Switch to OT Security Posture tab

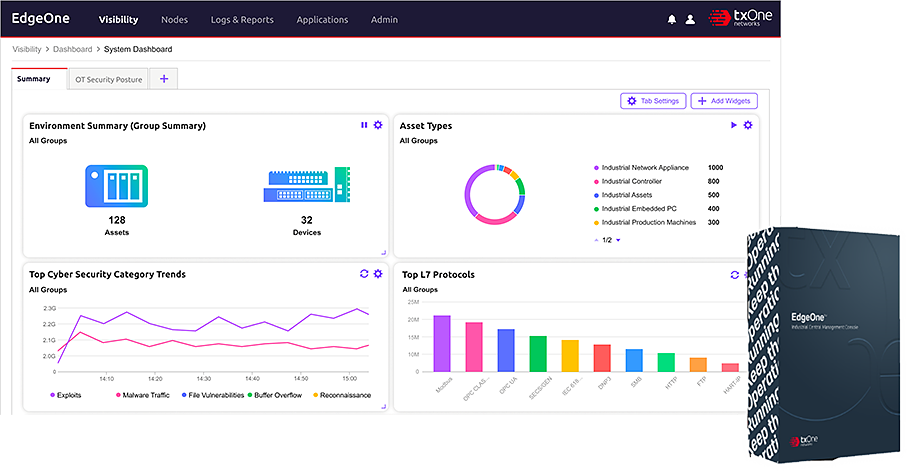(x=108, y=79)
